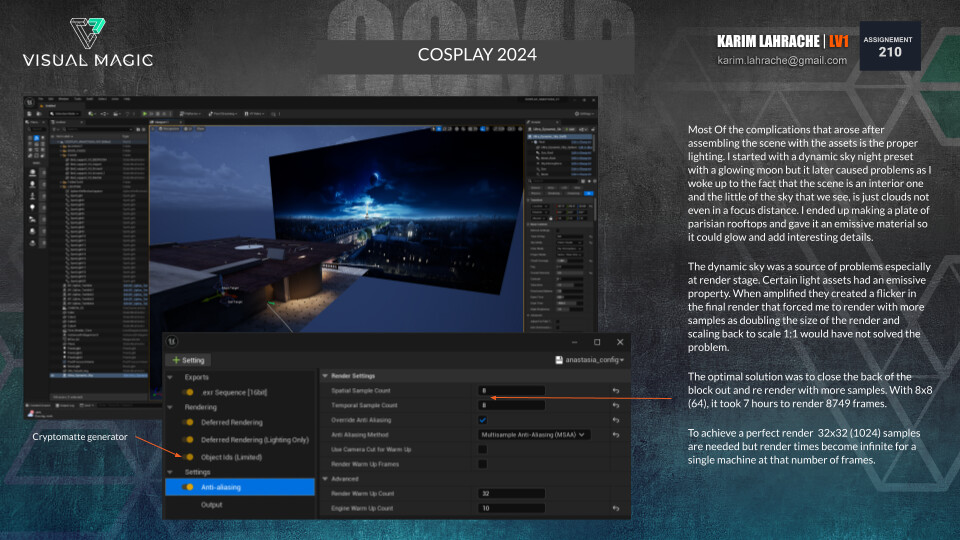Screen dimensions: 960x540
Task: Click the Temporal Sample Count field
Action: 511,405
